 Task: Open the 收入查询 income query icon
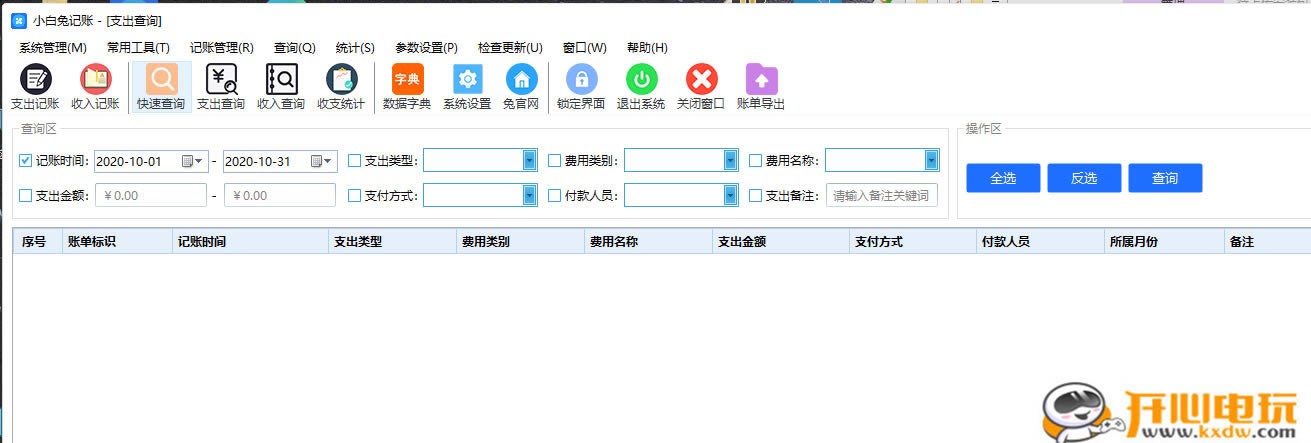coord(281,86)
